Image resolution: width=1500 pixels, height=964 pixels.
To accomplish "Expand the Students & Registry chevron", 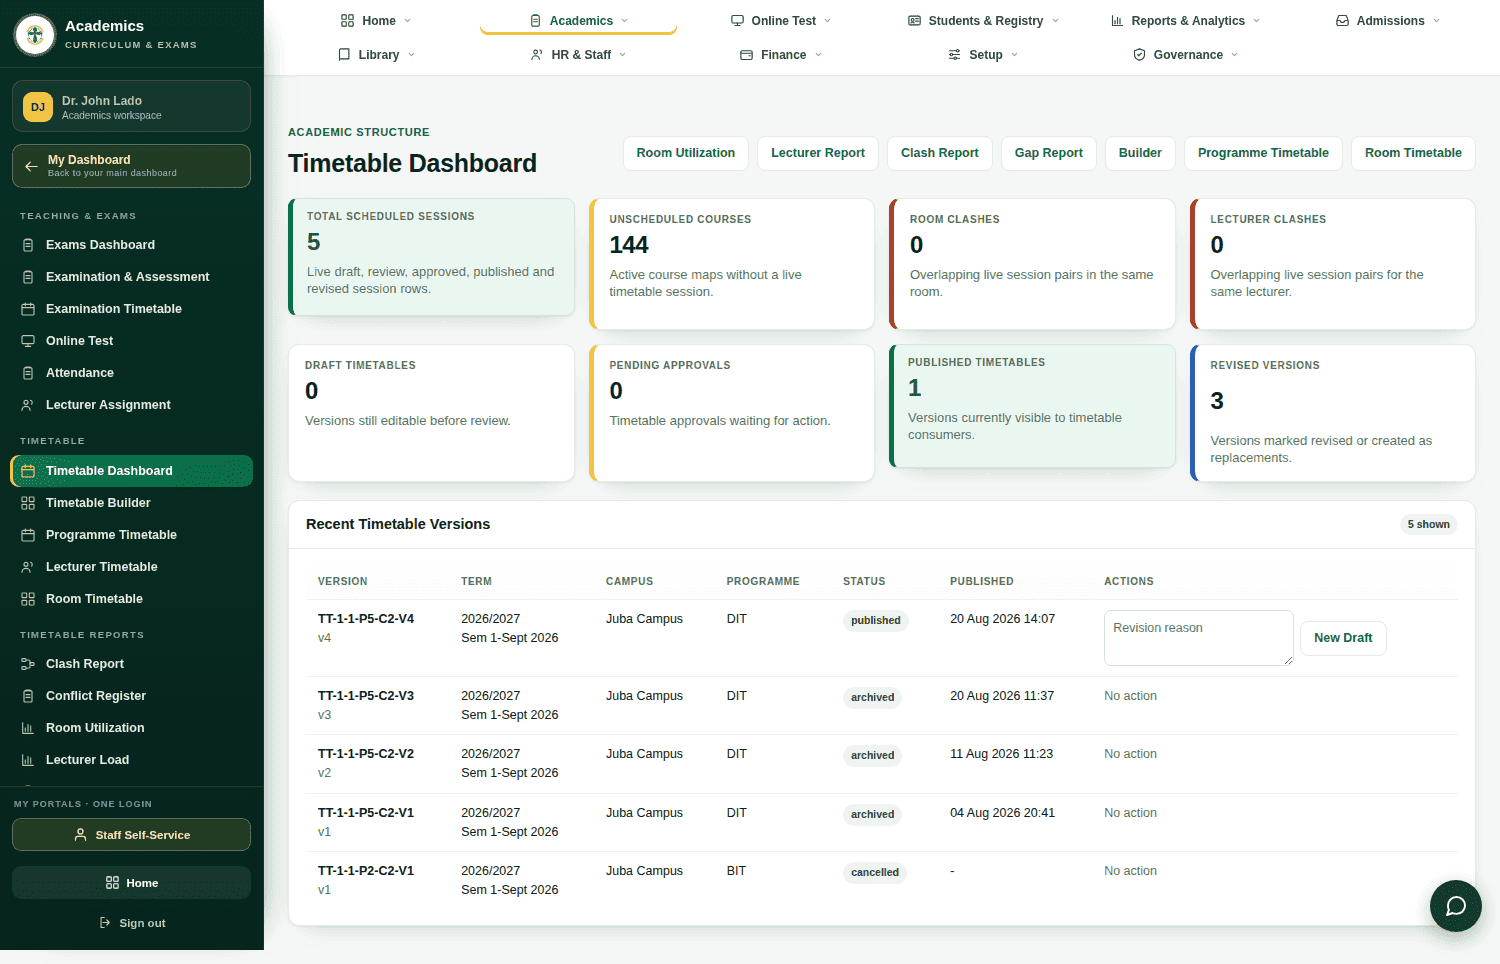I will (1055, 21).
